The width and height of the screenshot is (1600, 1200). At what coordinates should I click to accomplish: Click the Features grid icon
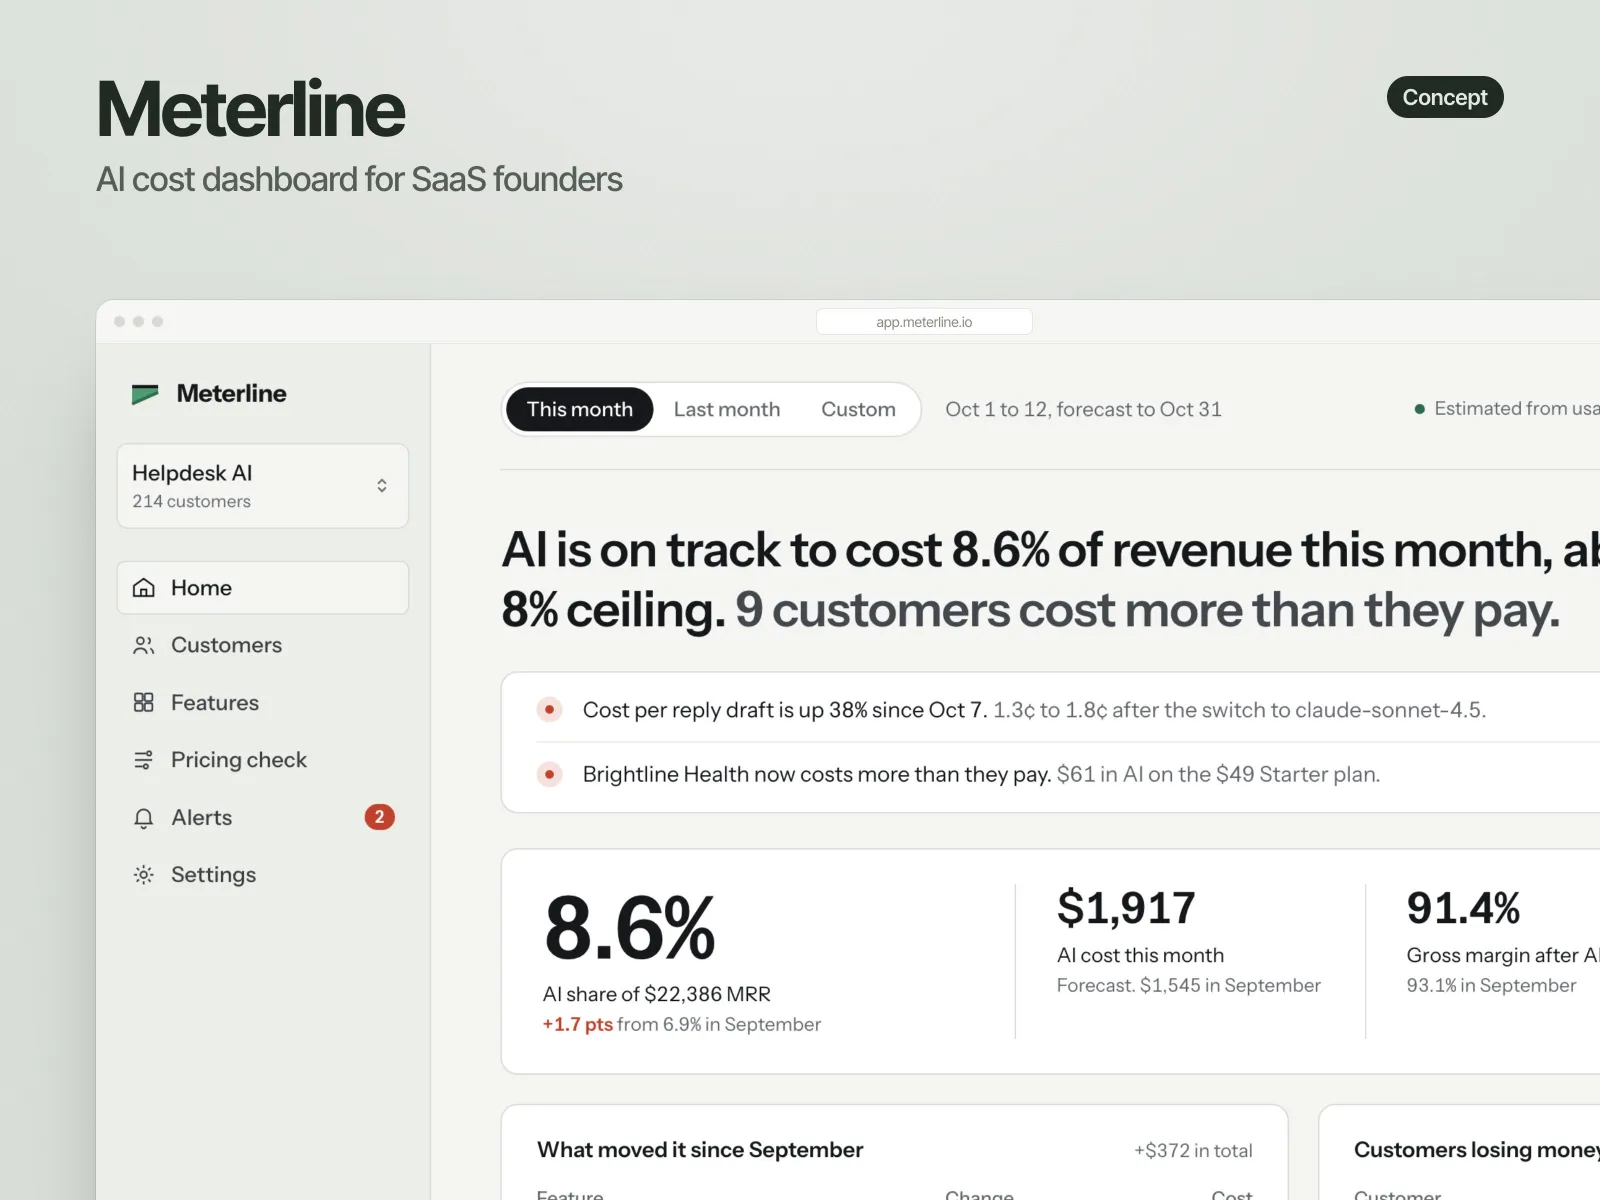(144, 702)
